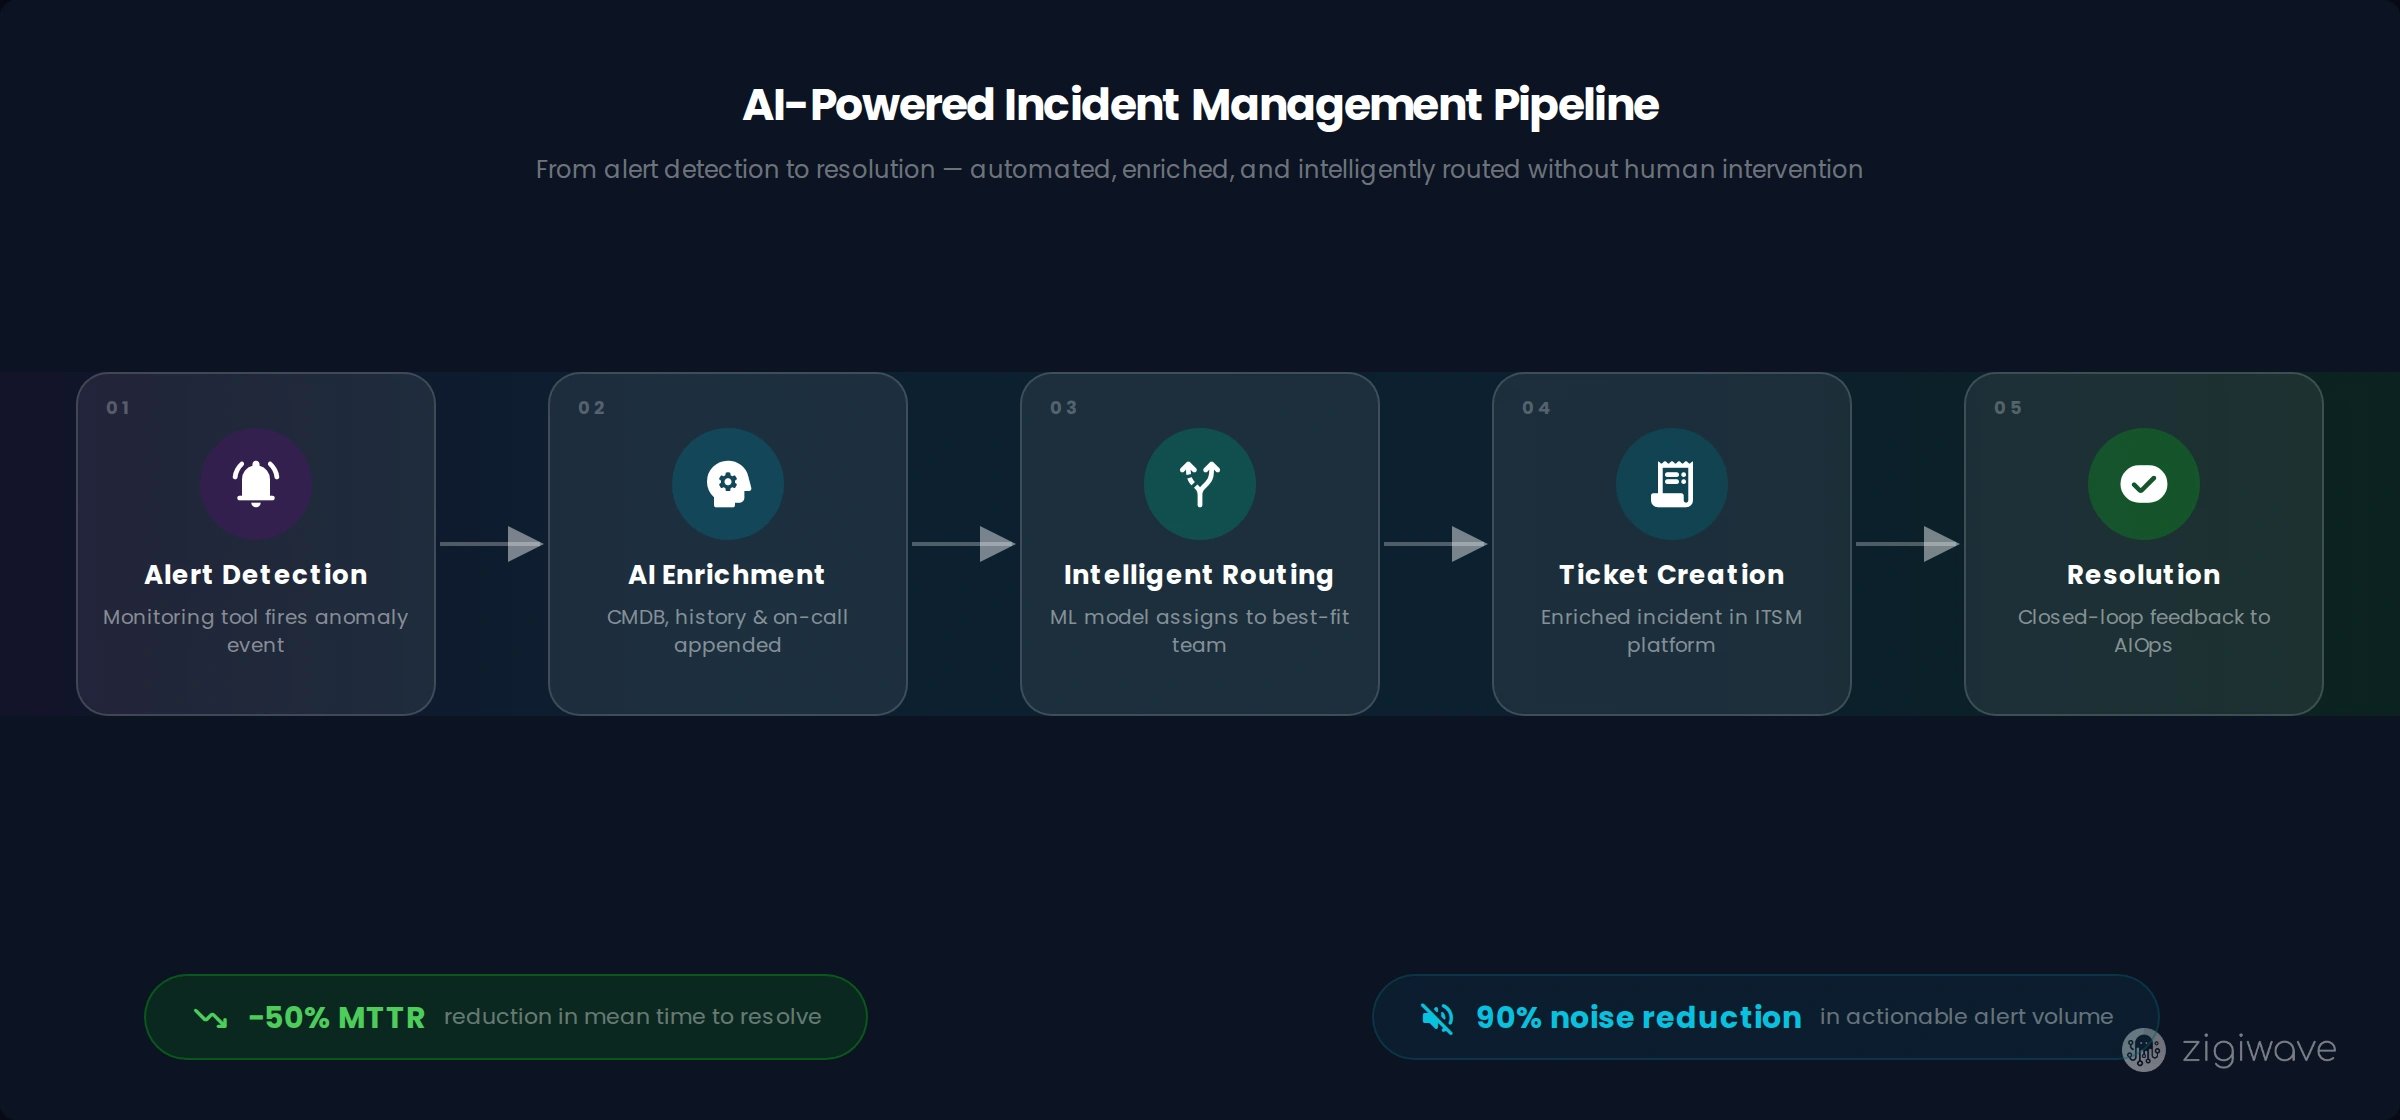Click 'Monitoring tool fires anomaly event' description
Viewport: 2400px width, 1120px height.
coord(256,631)
